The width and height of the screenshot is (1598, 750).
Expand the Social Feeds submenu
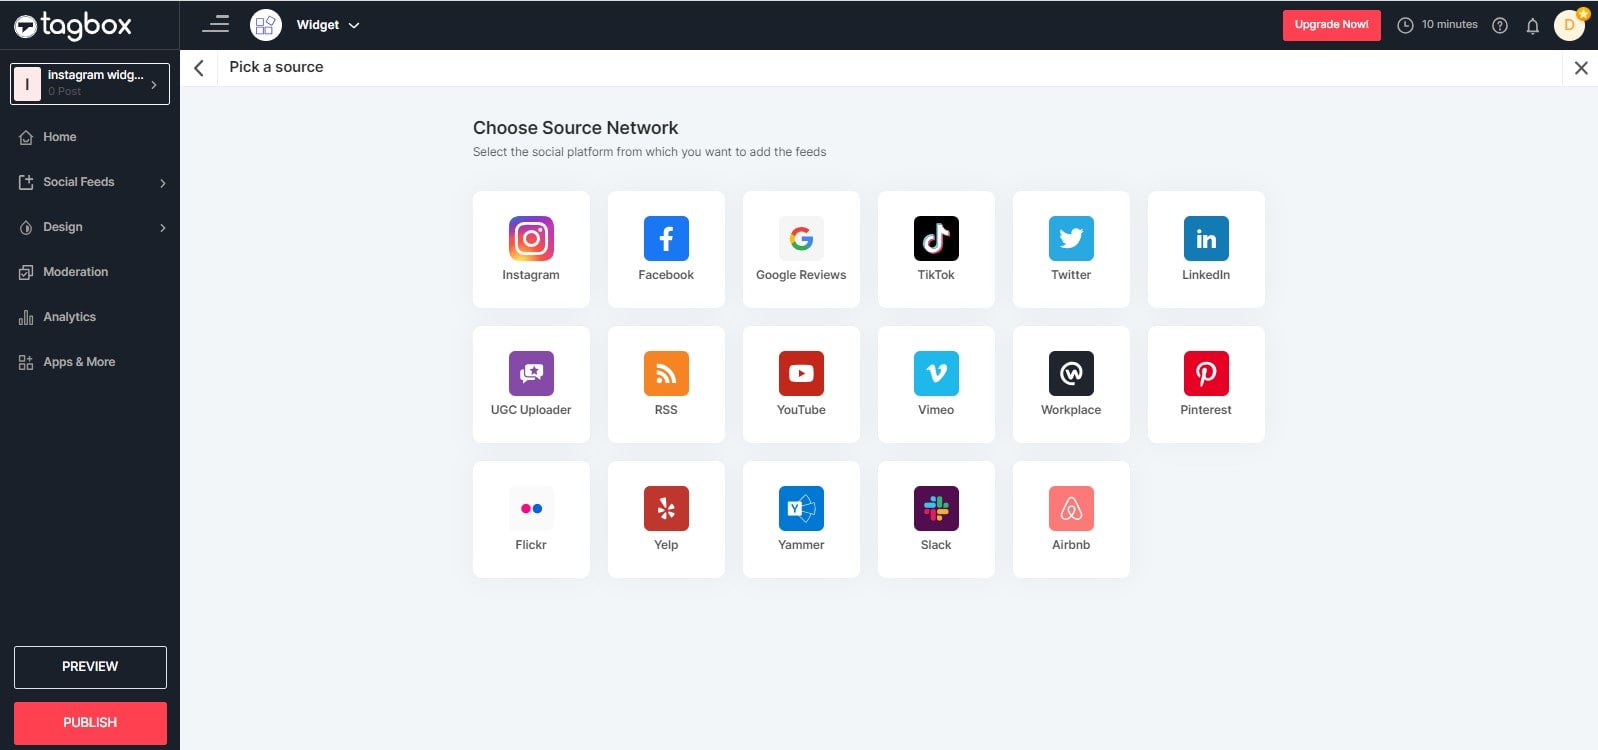(91, 182)
